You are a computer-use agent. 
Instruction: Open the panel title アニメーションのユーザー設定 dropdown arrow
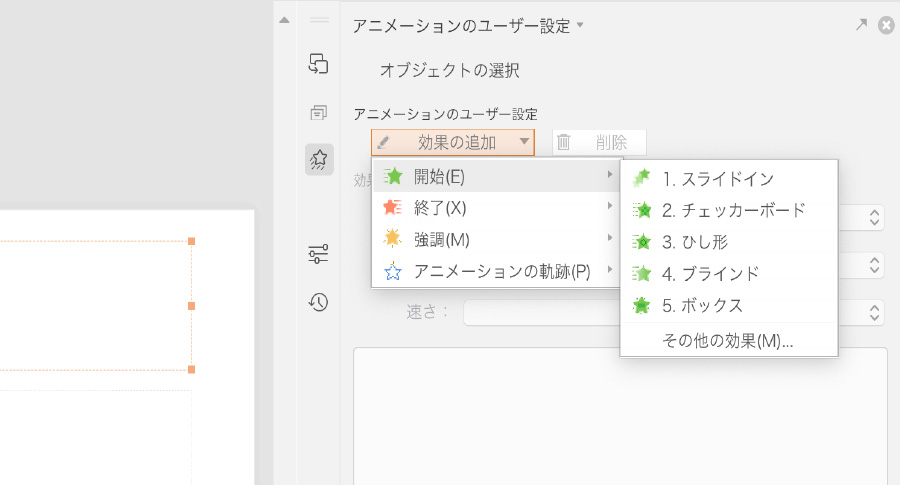(x=580, y=26)
